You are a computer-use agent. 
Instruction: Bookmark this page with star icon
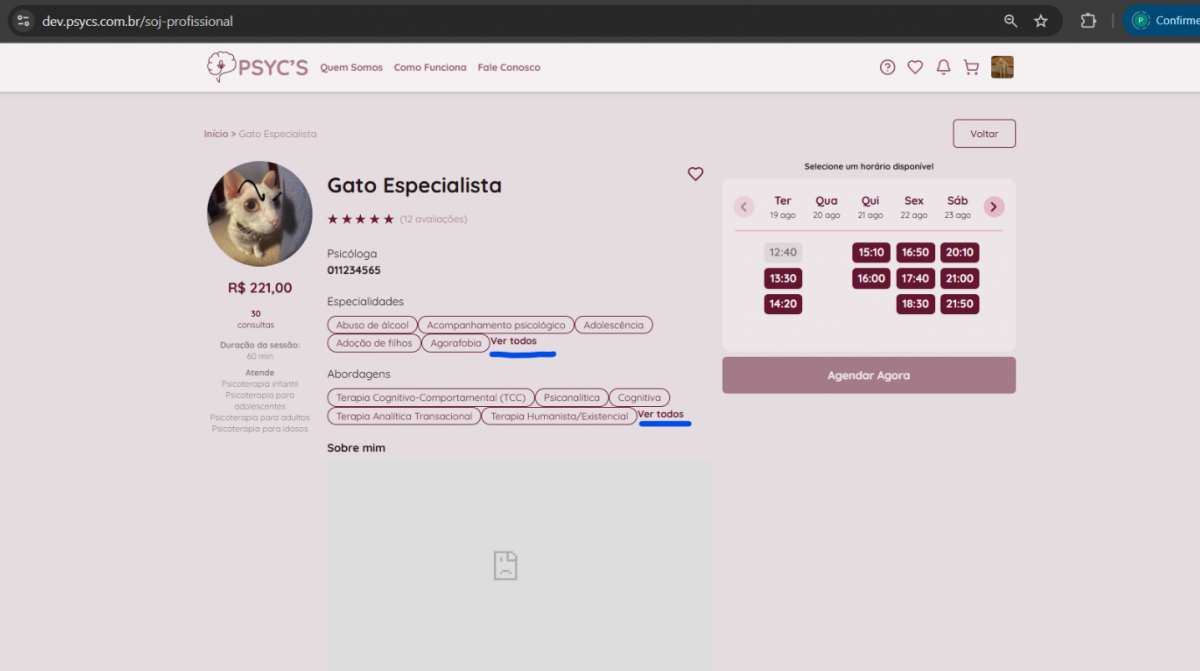[x=1041, y=21]
